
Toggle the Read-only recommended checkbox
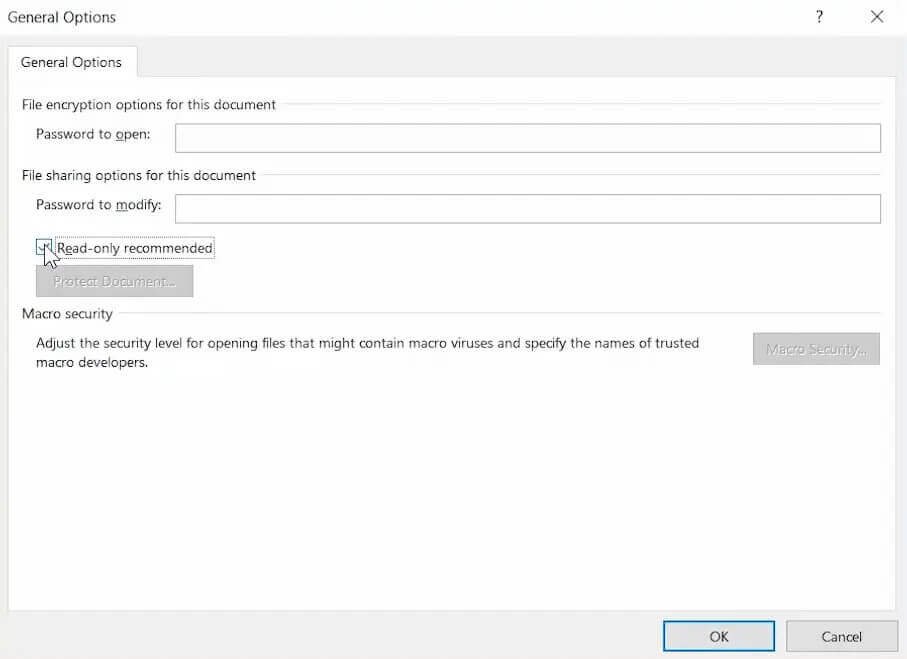43,248
